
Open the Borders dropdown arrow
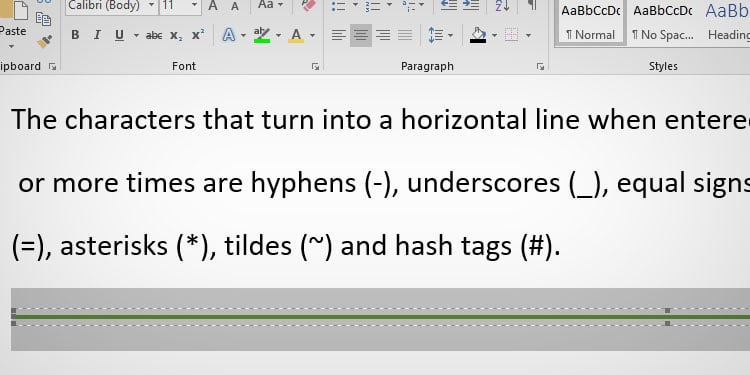tap(528, 35)
